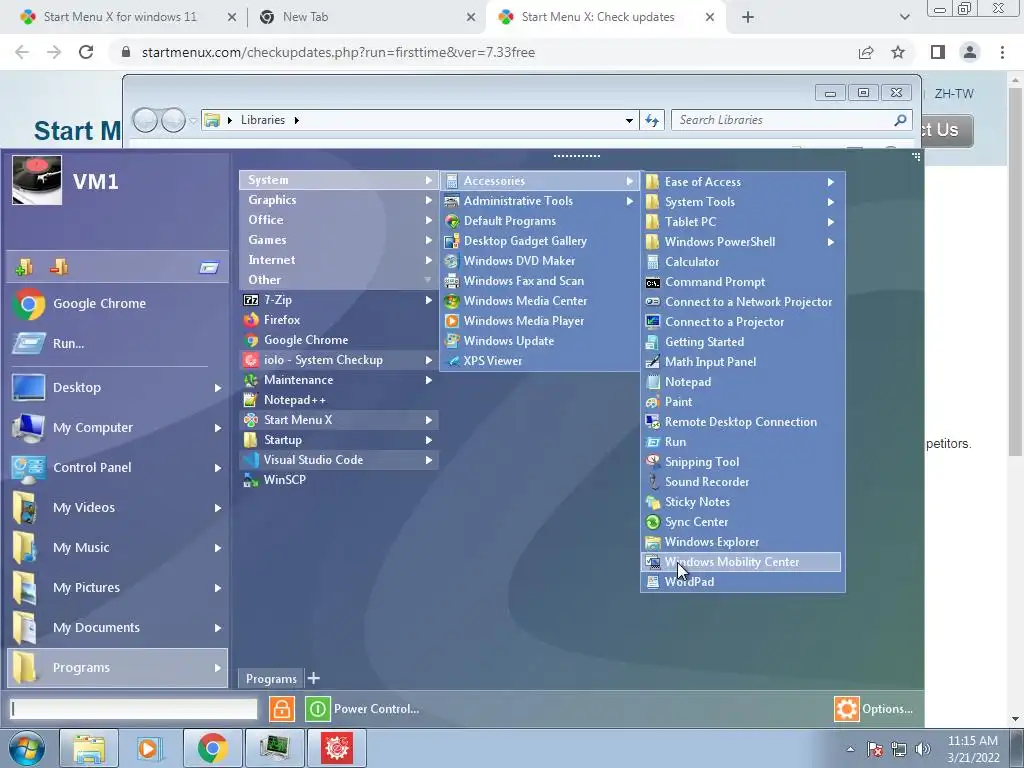Launch Paint

(742, 402)
